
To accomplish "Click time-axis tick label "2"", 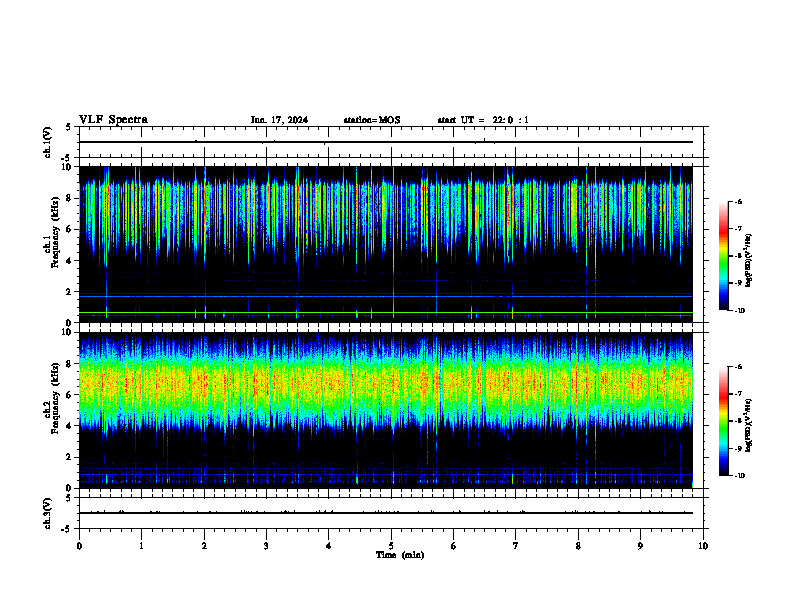I will 204,546.
